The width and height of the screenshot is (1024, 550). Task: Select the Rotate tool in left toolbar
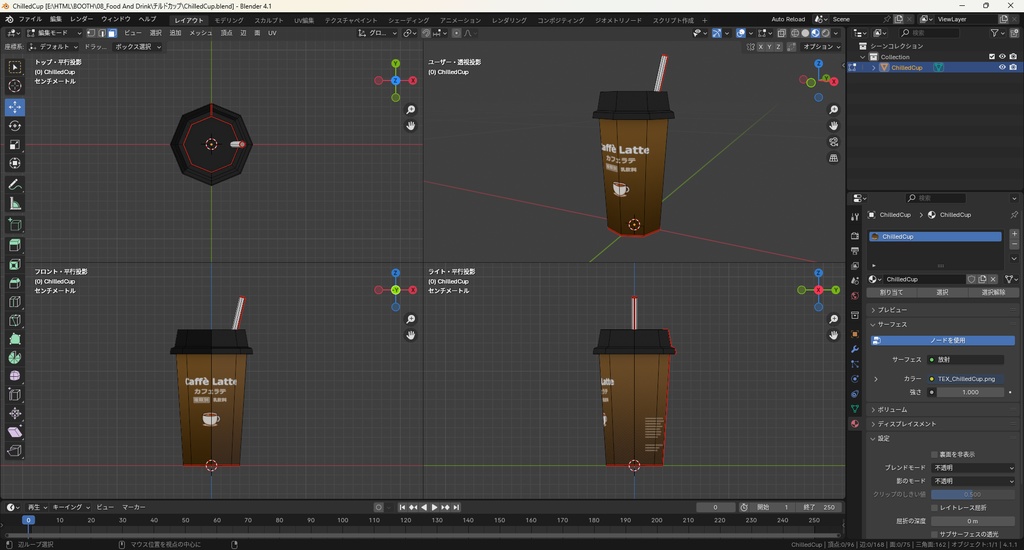click(x=15, y=126)
